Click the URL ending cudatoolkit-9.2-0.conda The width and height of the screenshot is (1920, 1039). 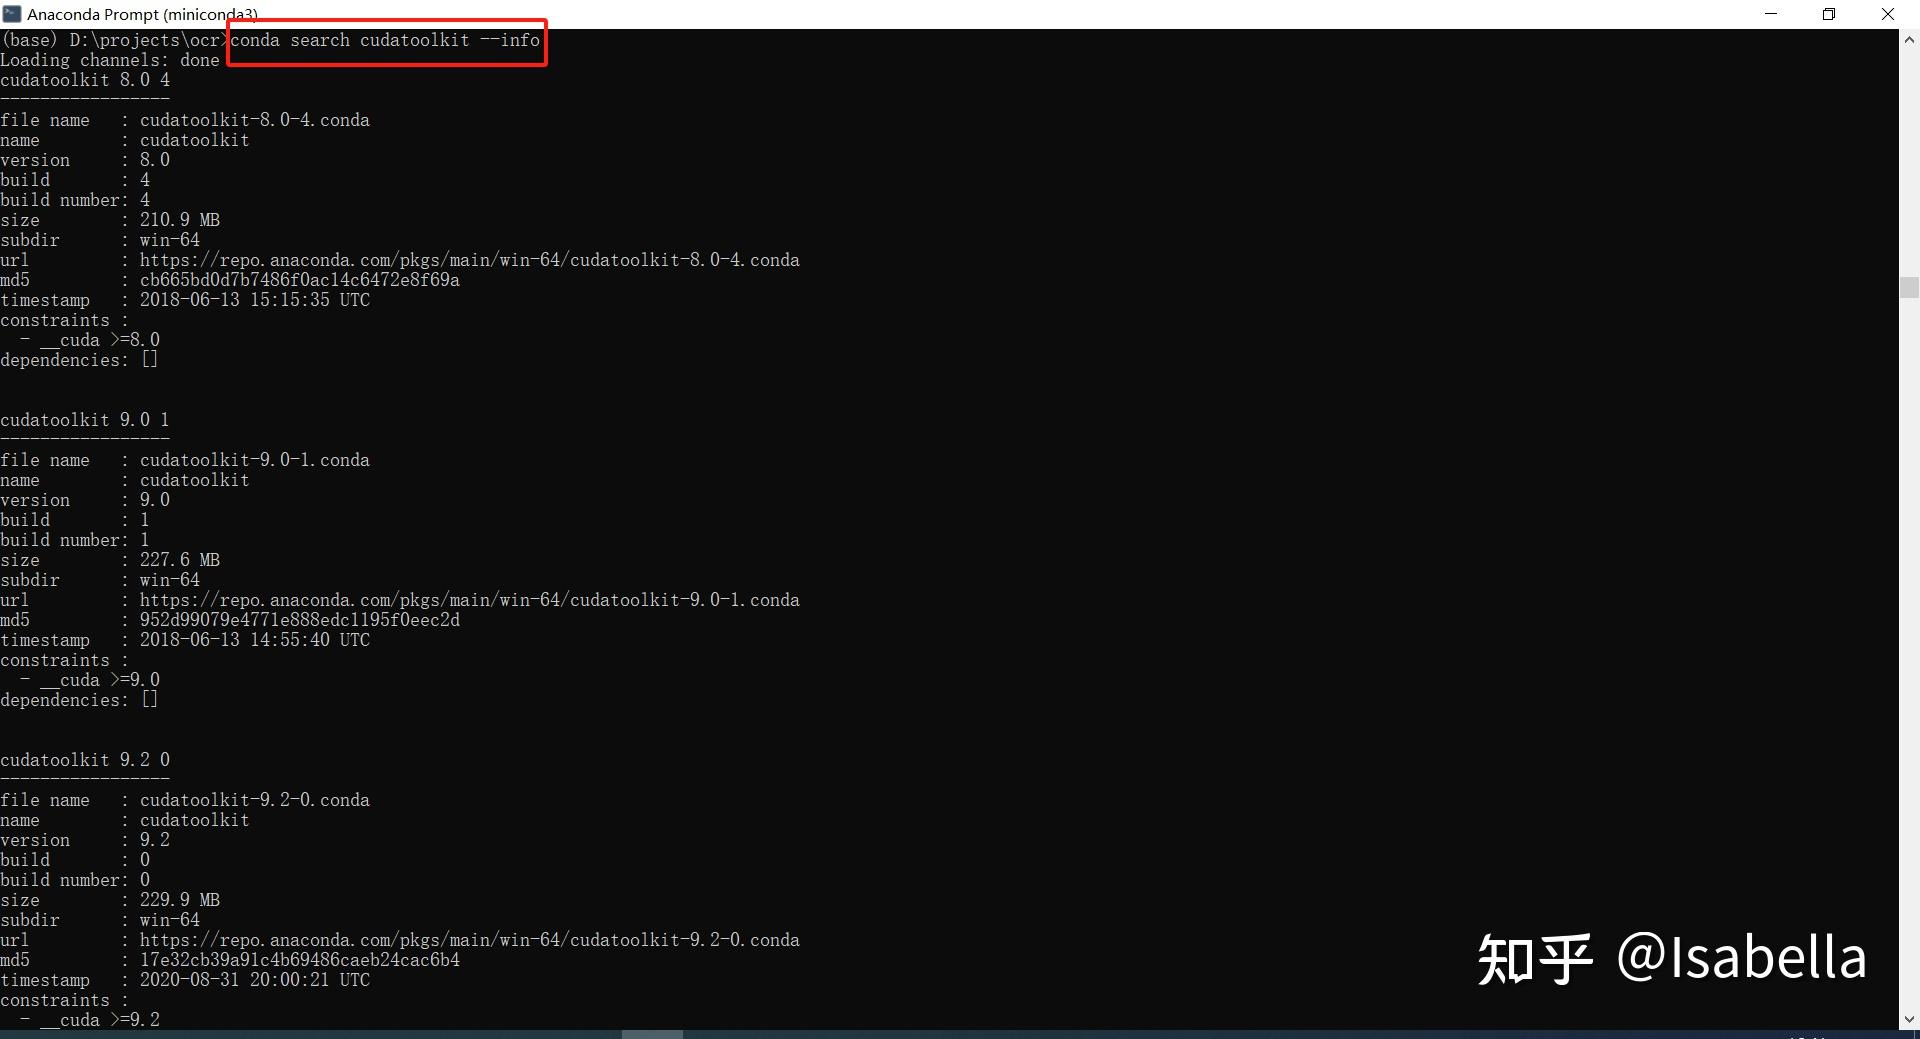point(470,940)
